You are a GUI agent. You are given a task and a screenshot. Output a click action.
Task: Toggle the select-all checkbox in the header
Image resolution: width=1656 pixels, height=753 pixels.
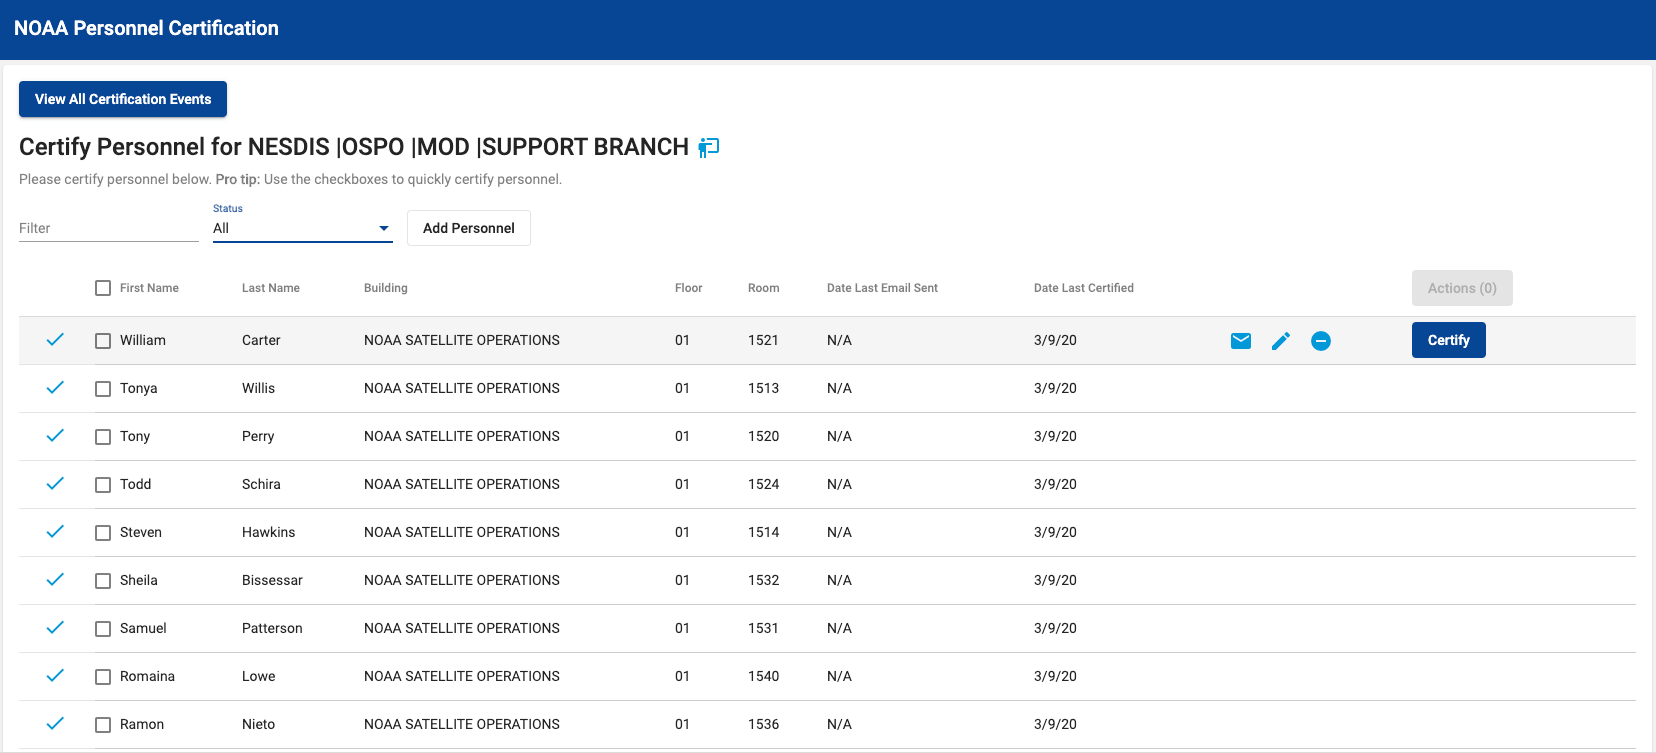click(103, 288)
